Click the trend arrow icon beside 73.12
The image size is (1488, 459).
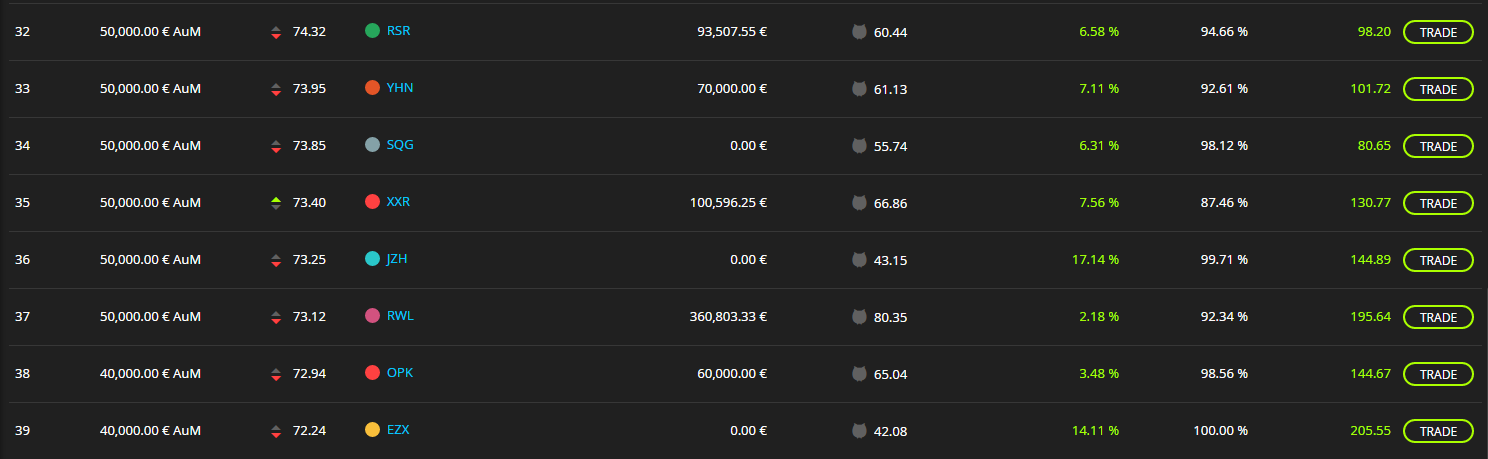click(276, 317)
